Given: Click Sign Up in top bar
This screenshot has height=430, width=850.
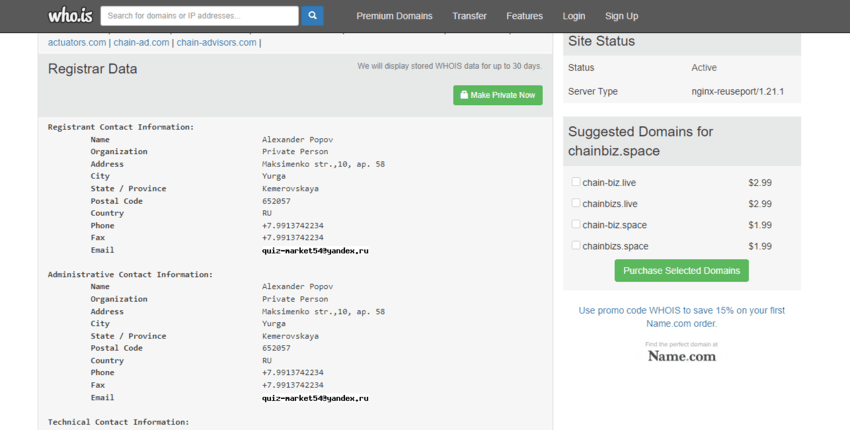Looking at the screenshot, I should point(621,16).
